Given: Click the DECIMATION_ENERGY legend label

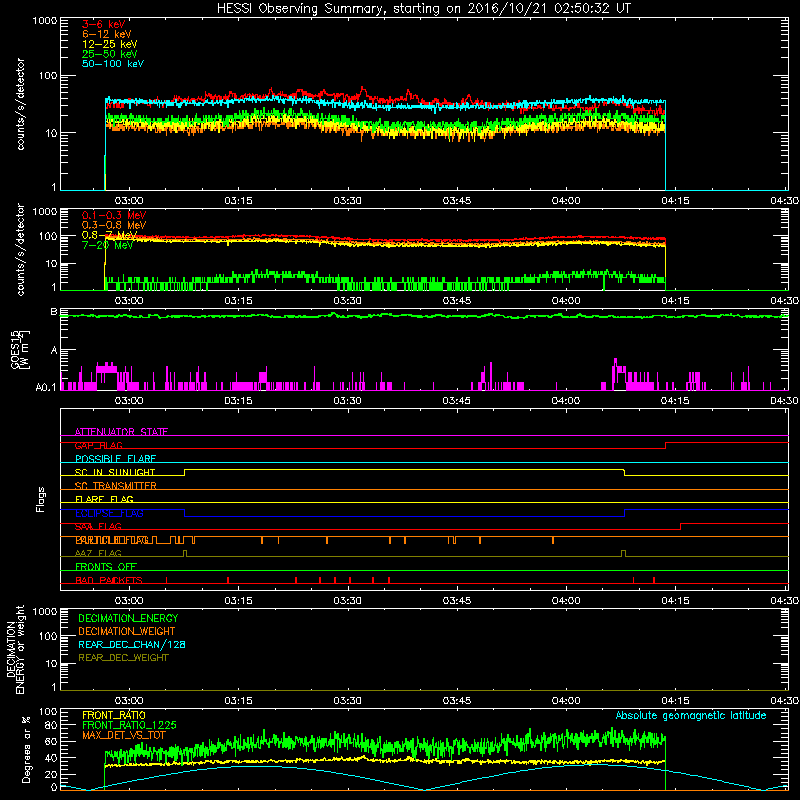Looking at the screenshot, I should [128, 618].
